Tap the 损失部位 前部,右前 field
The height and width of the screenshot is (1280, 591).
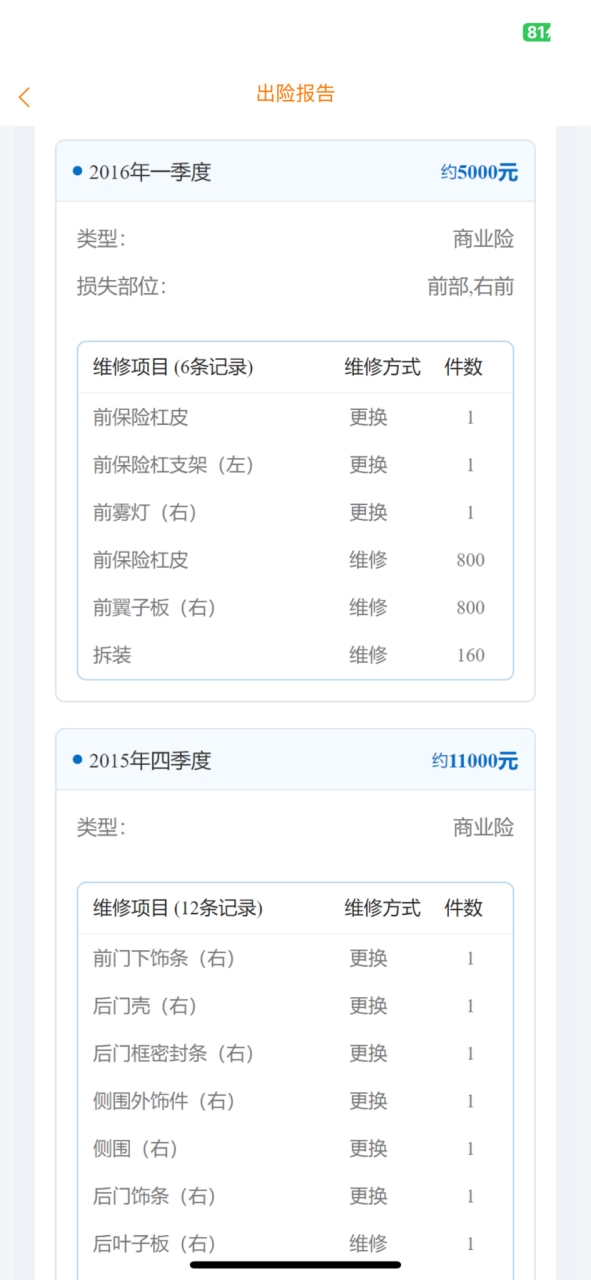click(x=295, y=287)
